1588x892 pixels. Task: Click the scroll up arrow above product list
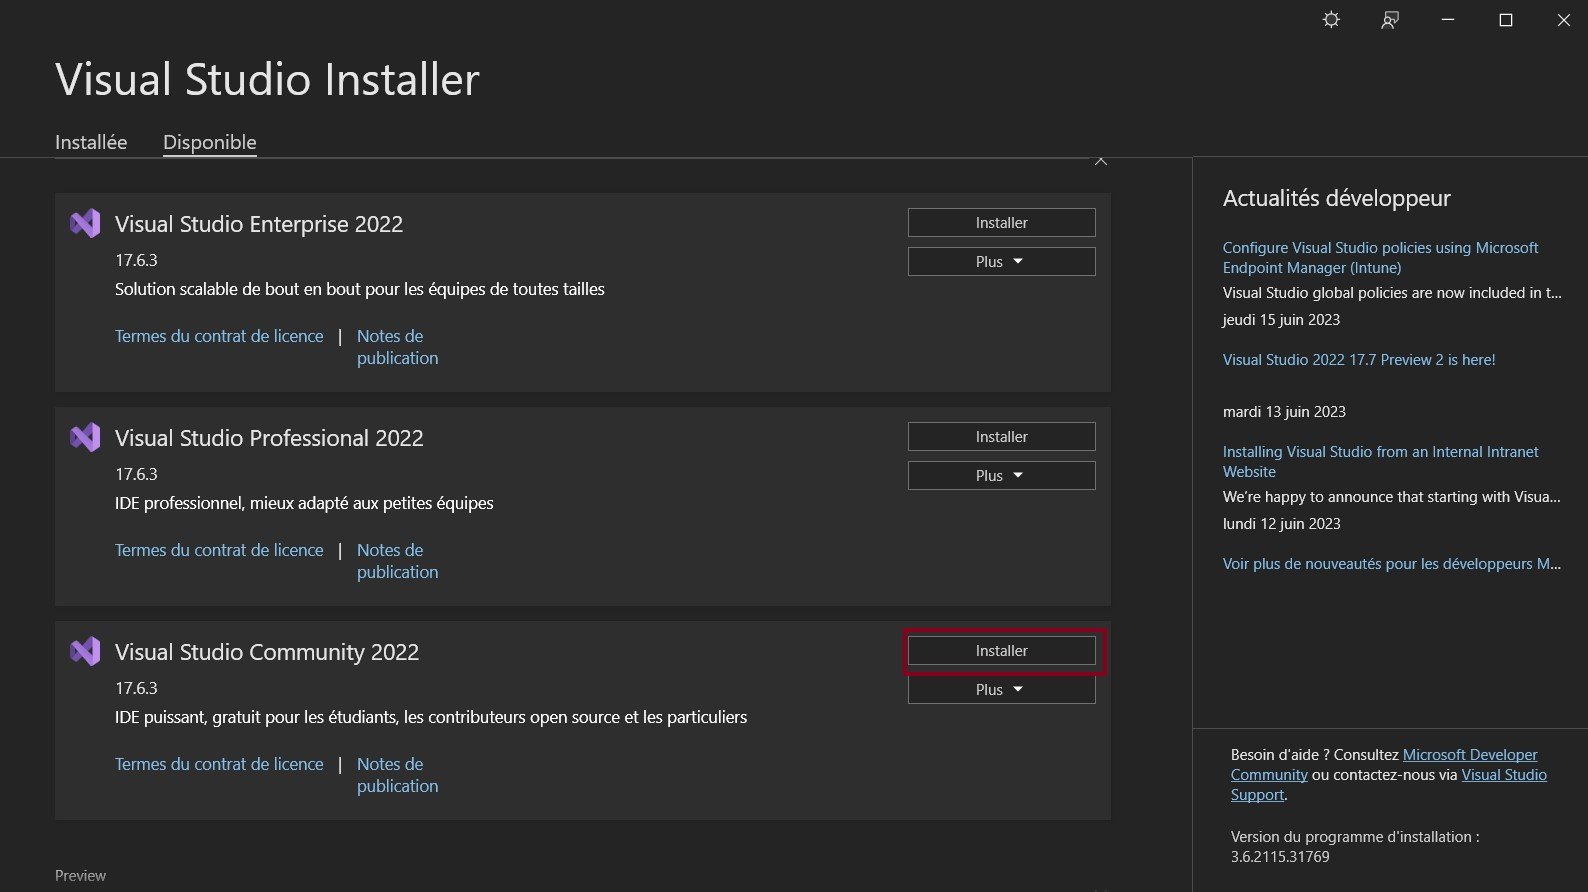click(x=1101, y=161)
